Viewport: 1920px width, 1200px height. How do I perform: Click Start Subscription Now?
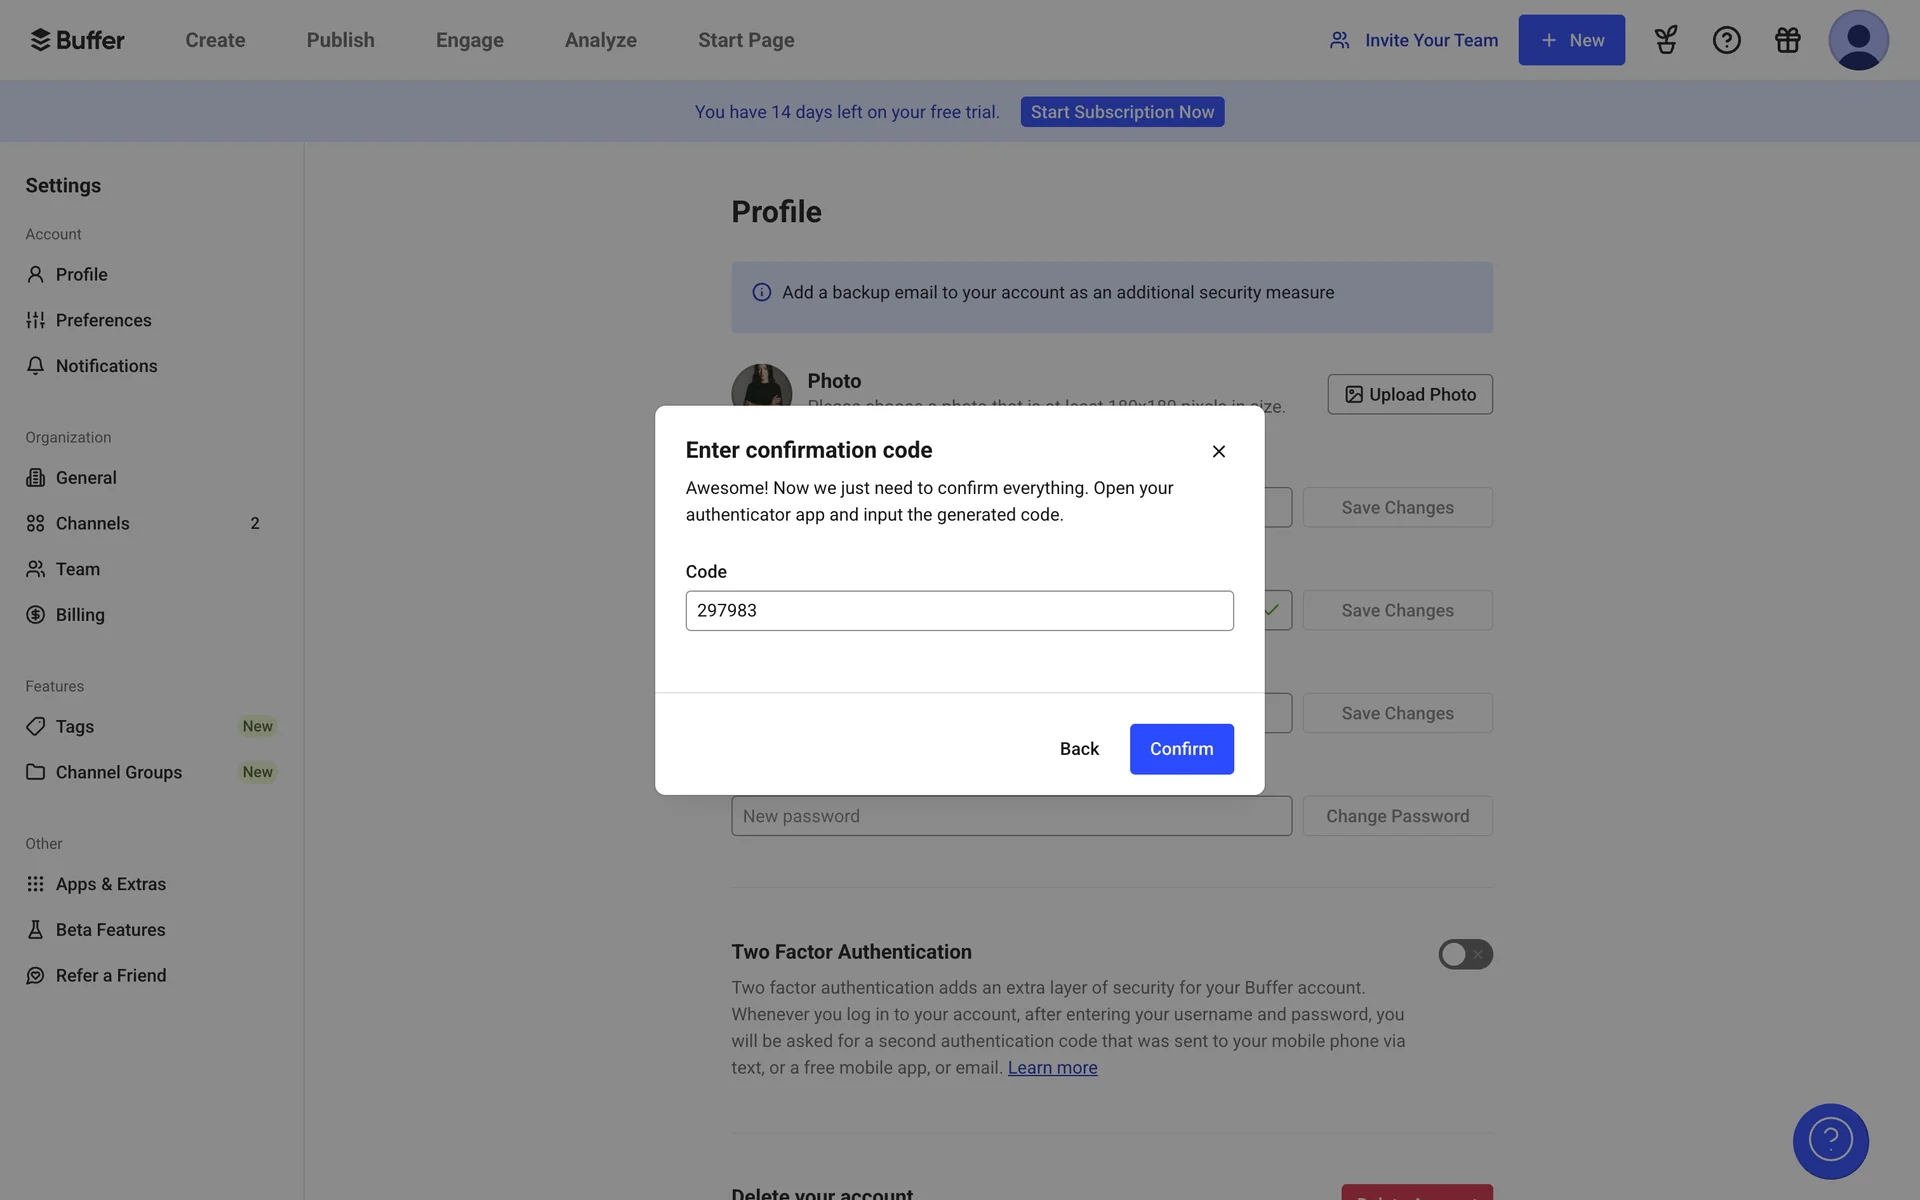(1122, 112)
